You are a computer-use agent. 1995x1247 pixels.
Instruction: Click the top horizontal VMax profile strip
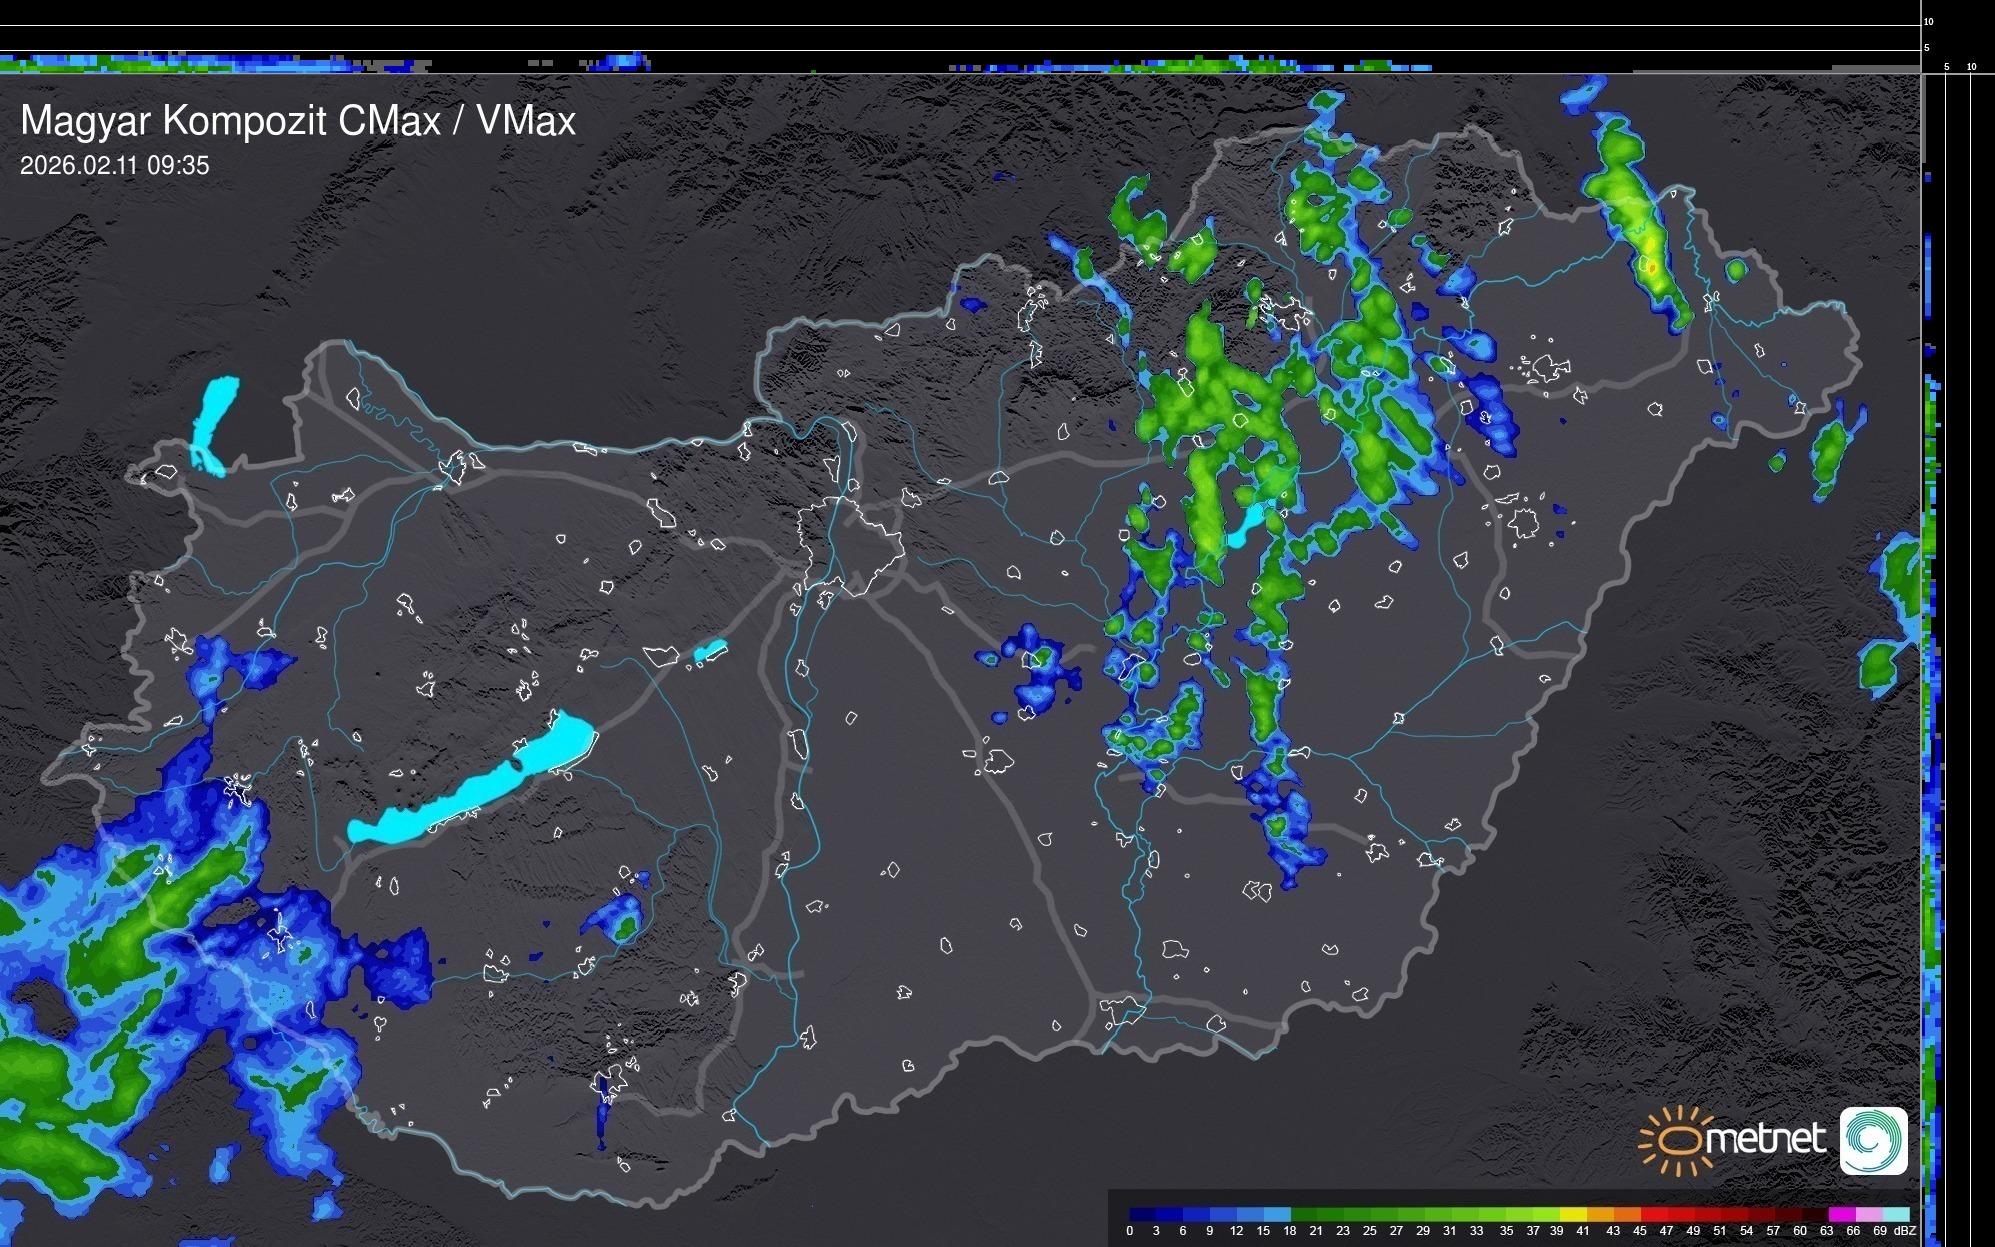click(x=960, y=64)
